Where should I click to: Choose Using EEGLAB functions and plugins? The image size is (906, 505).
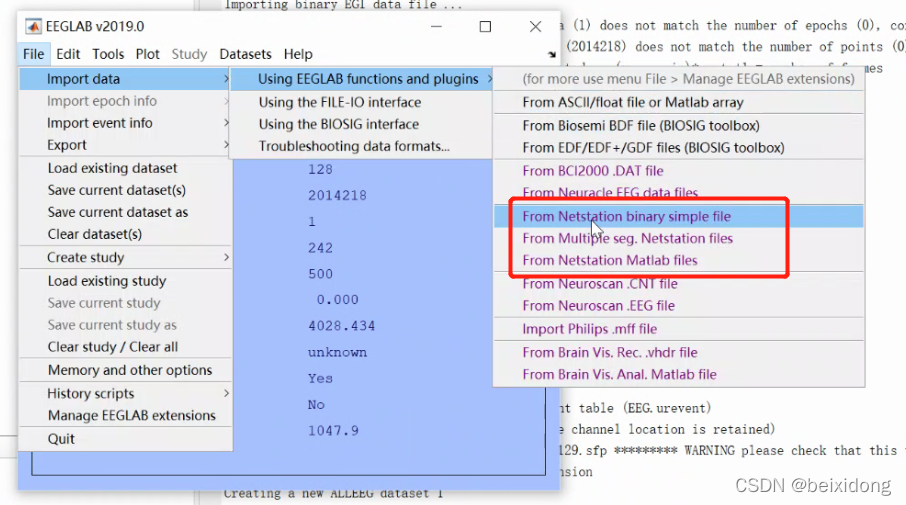(x=362, y=79)
